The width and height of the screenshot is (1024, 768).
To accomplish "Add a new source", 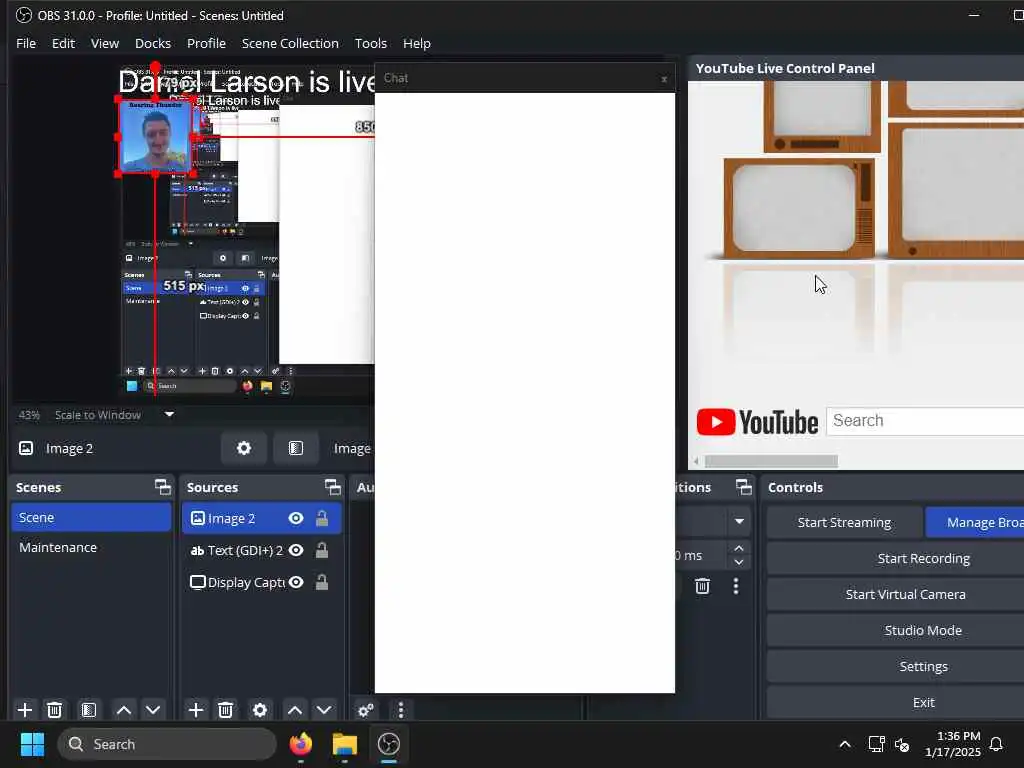I will [195, 710].
